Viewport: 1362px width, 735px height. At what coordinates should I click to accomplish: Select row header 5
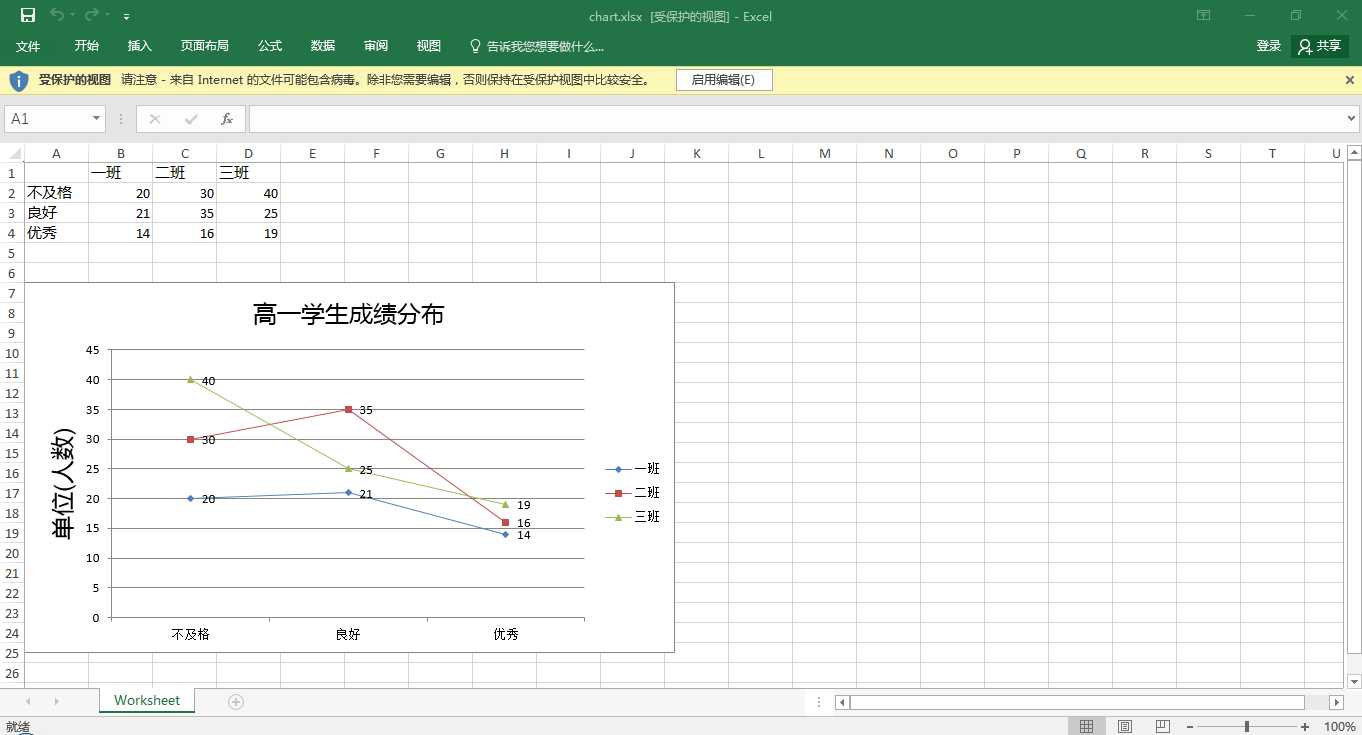[x=12, y=253]
